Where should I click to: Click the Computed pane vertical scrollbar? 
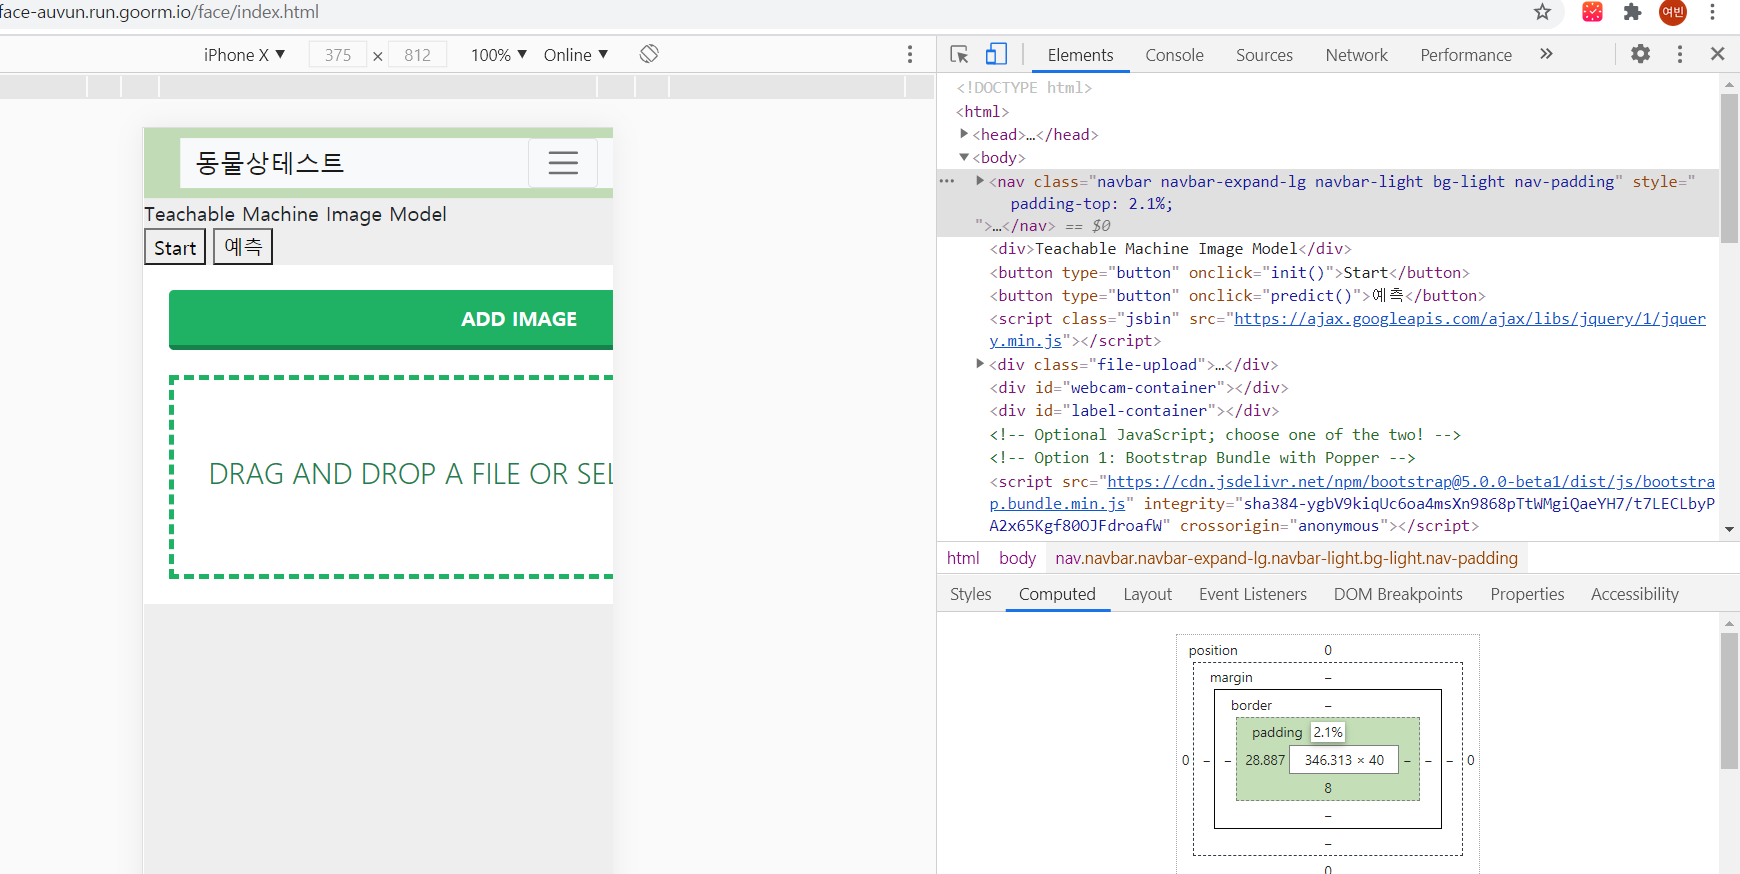(1729, 700)
